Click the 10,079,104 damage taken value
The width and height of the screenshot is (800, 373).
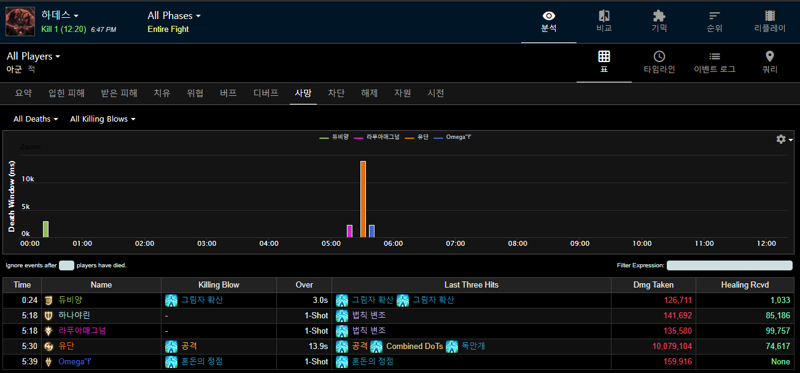(x=671, y=346)
